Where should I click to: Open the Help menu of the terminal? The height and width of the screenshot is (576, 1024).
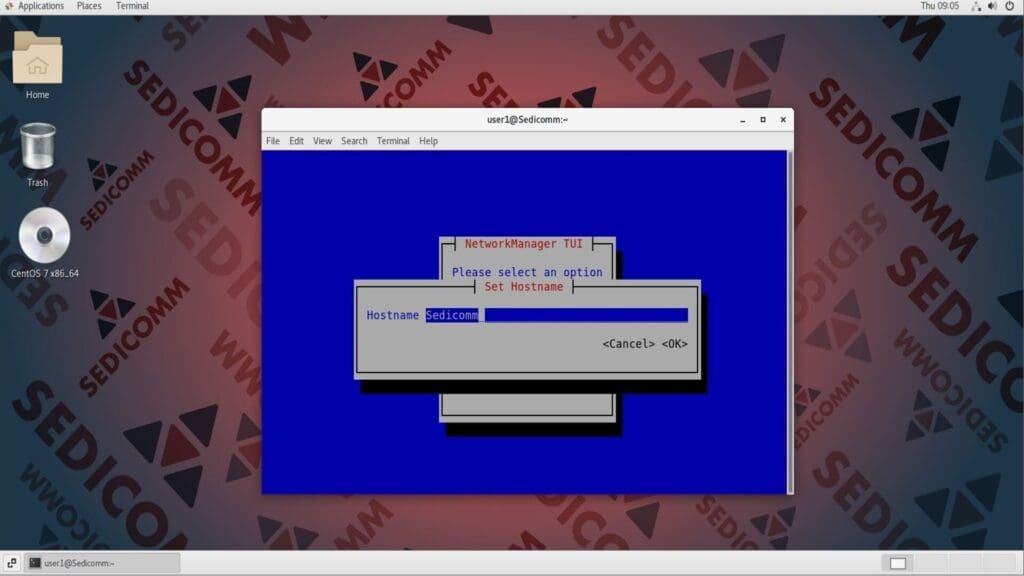coord(428,141)
